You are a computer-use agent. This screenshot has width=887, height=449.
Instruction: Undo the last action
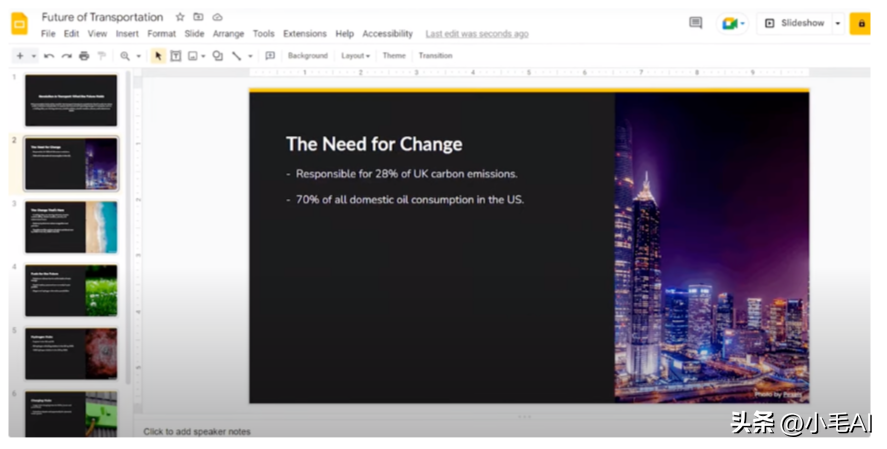(x=49, y=55)
